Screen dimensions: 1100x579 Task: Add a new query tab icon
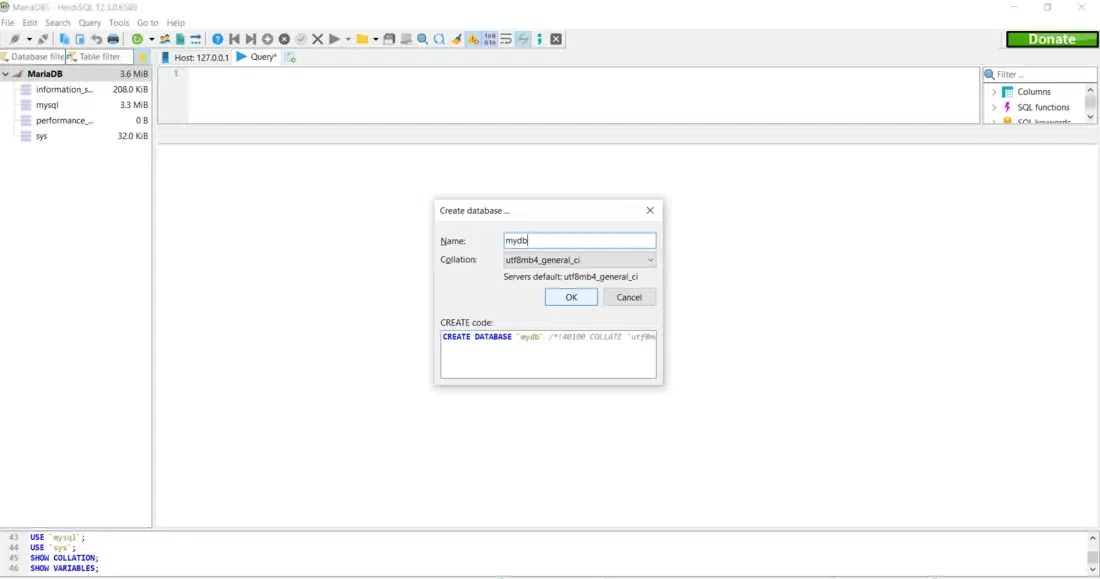(x=290, y=57)
